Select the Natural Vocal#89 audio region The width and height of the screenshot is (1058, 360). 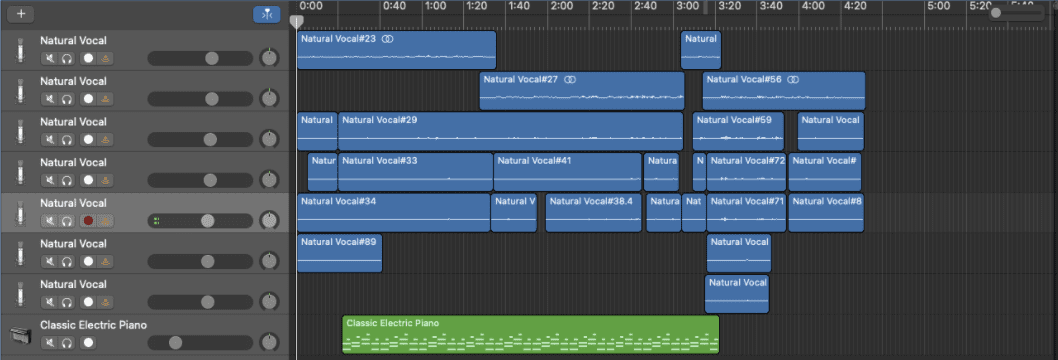[x=339, y=253]
